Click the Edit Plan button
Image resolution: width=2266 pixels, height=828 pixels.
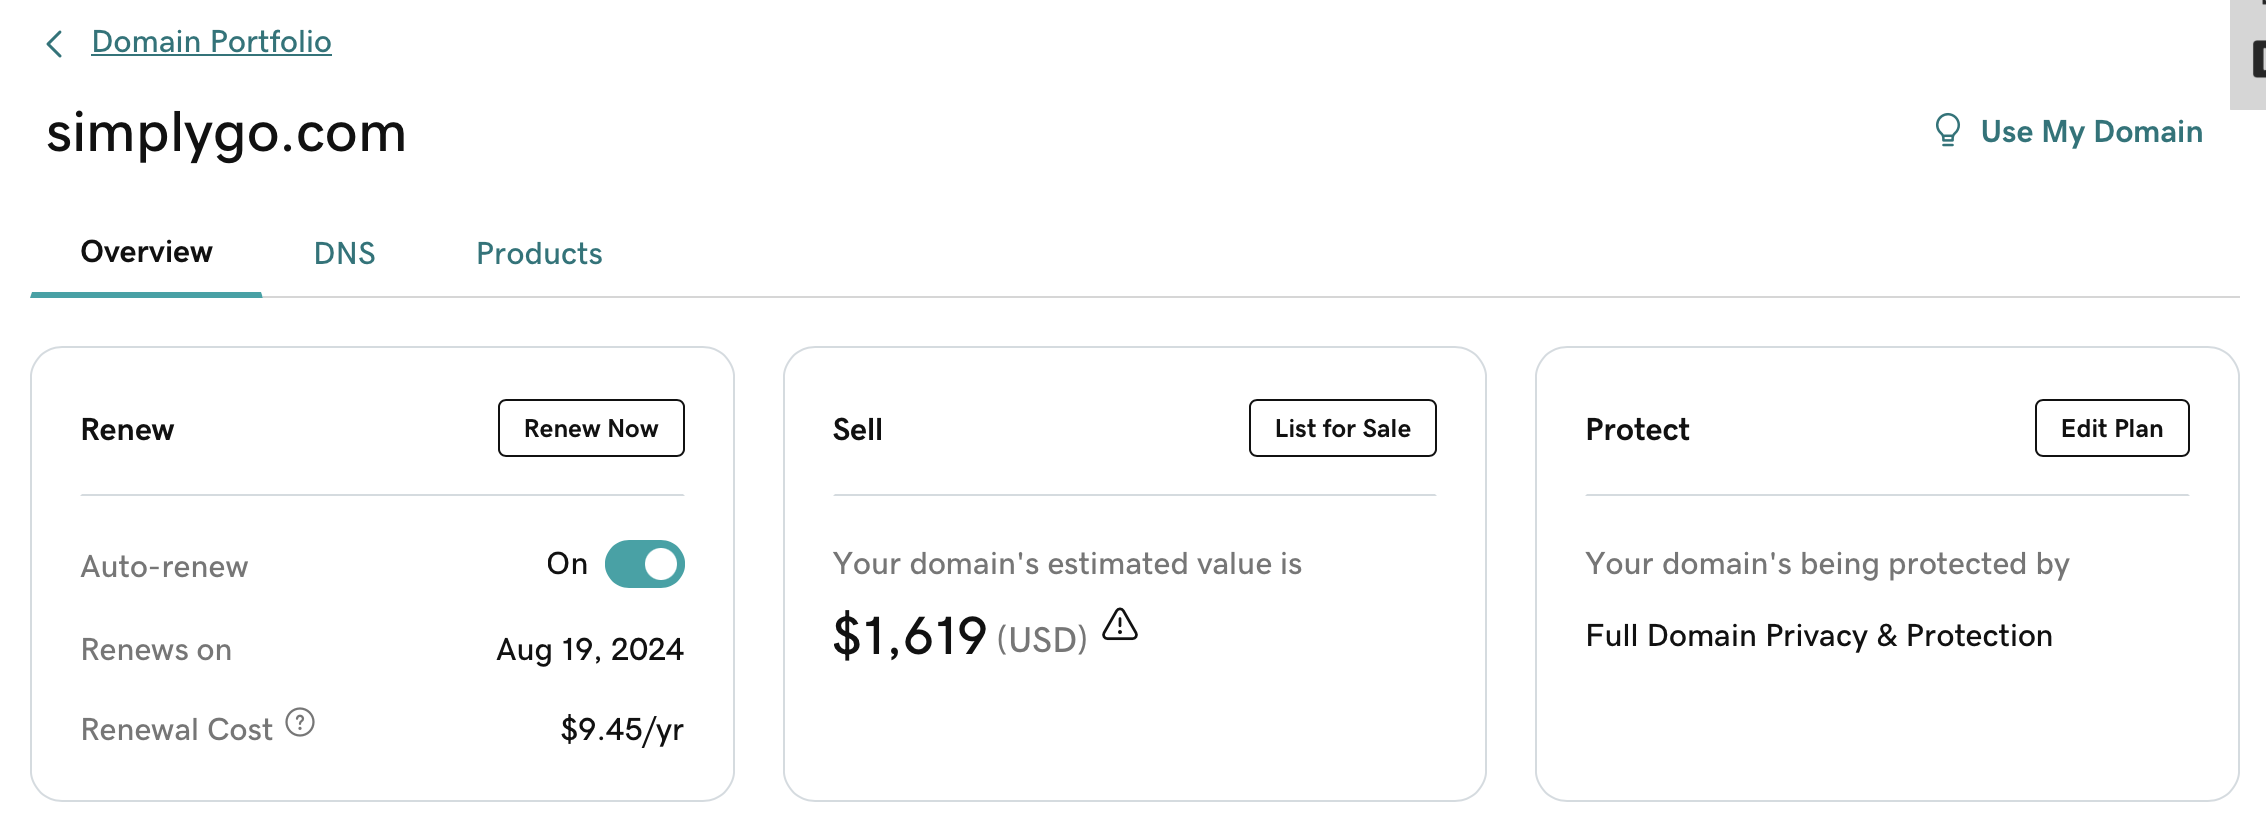2111,428
